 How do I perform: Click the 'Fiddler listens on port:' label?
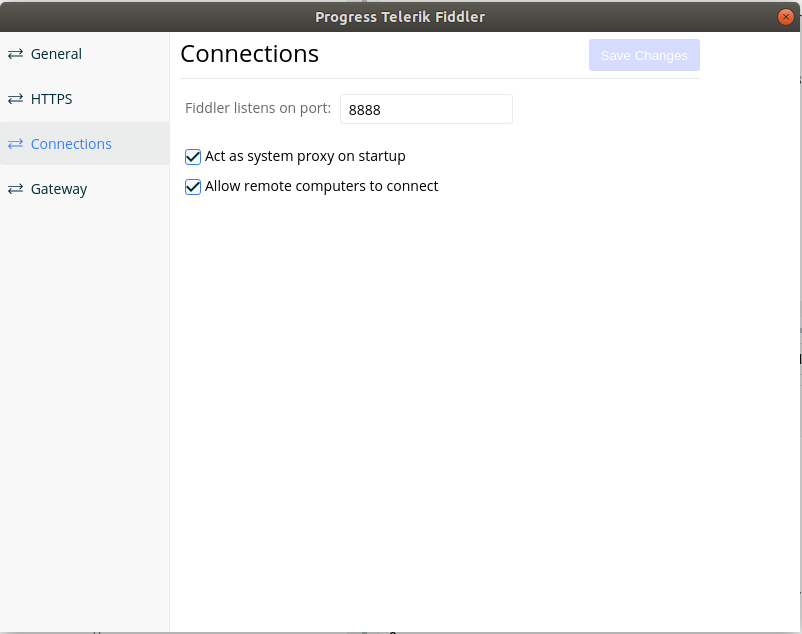pyautogui.click(x=258, y=108)
